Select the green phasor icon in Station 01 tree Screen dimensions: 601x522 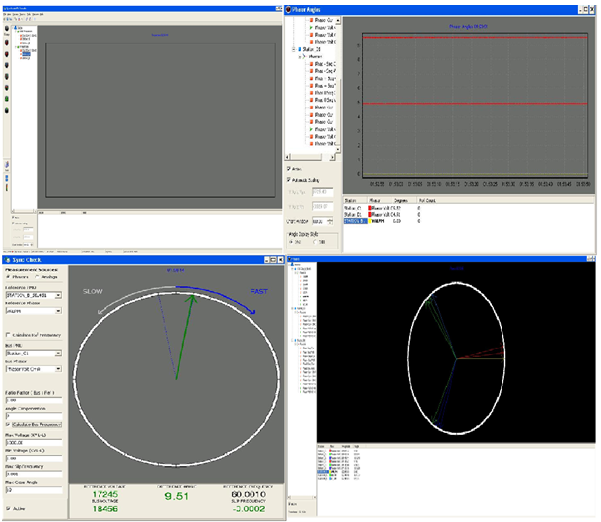[x=313, y=128]
